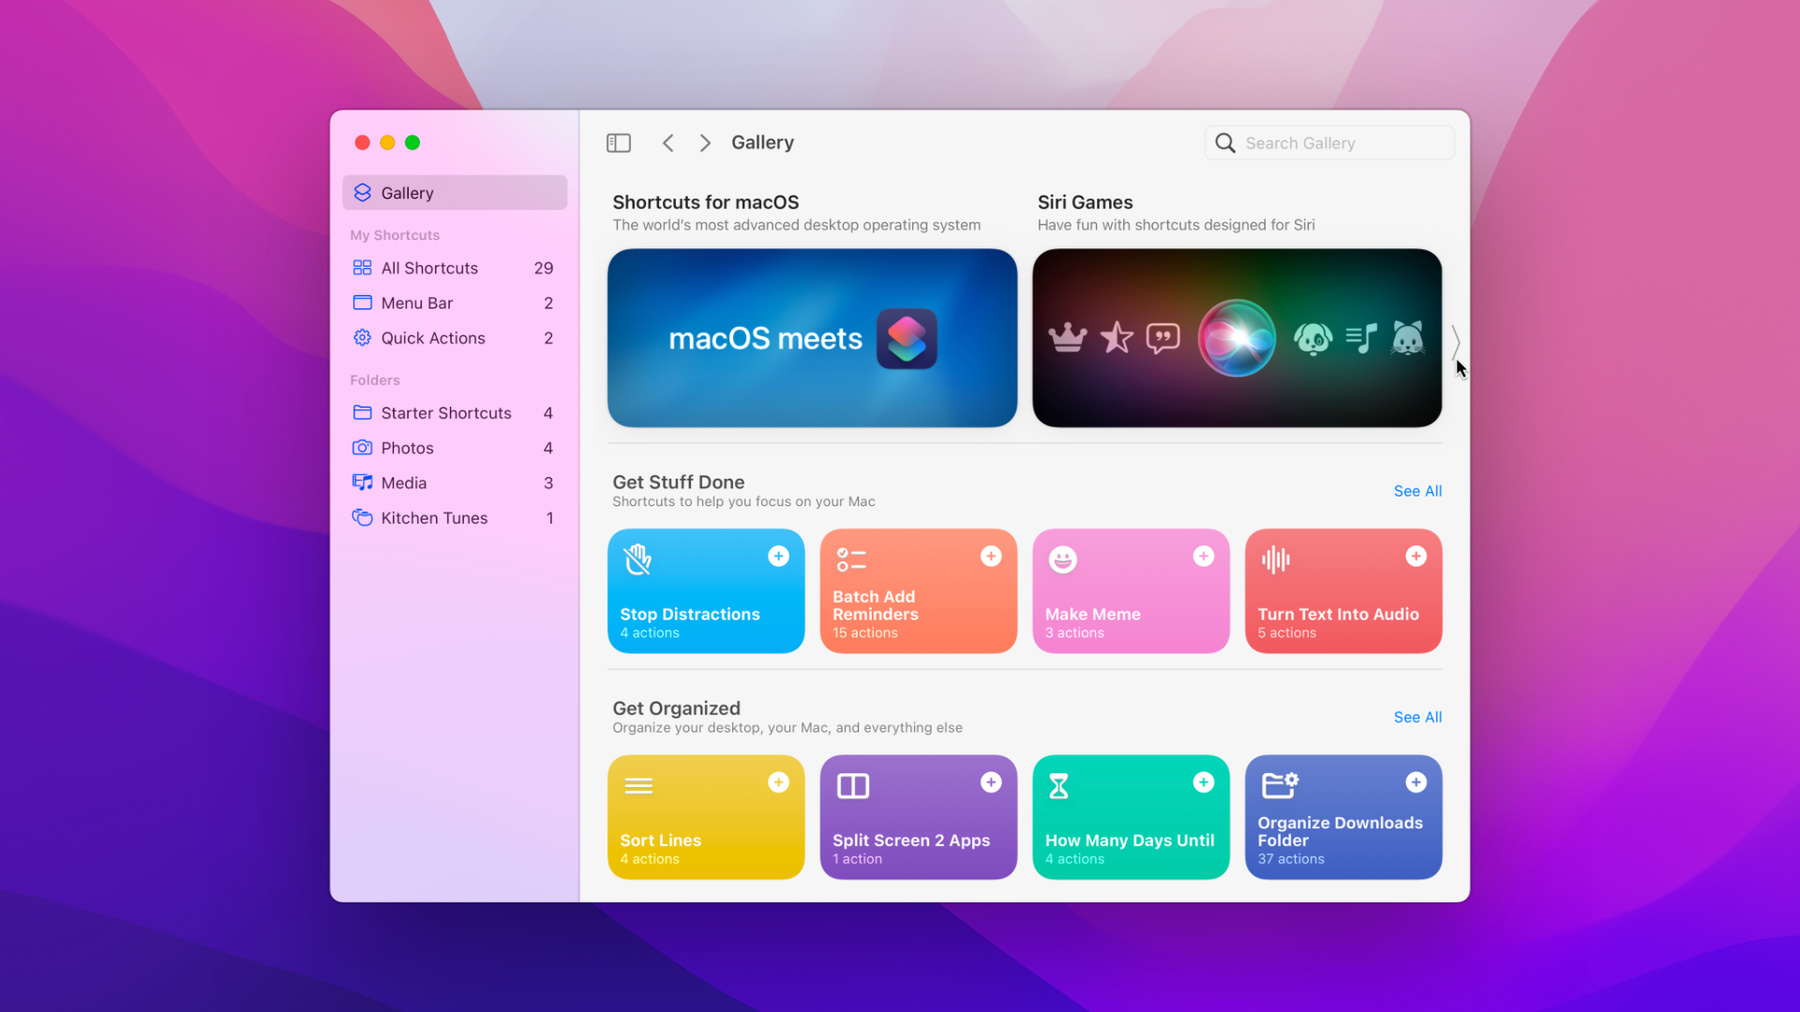This screenshot has height=1012, width=1800.
Task: Open the Photos folder
Action: (x=454, y=448)
